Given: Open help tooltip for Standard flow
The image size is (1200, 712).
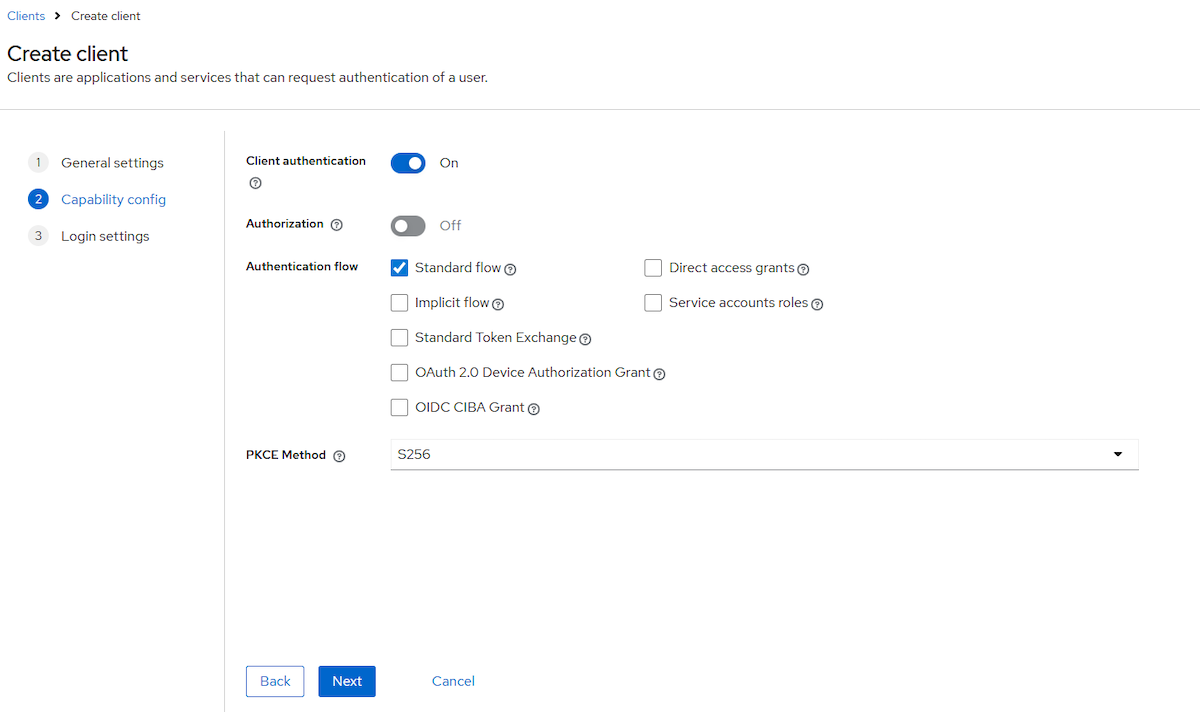Looking at the screenshot, I should 510,269.
